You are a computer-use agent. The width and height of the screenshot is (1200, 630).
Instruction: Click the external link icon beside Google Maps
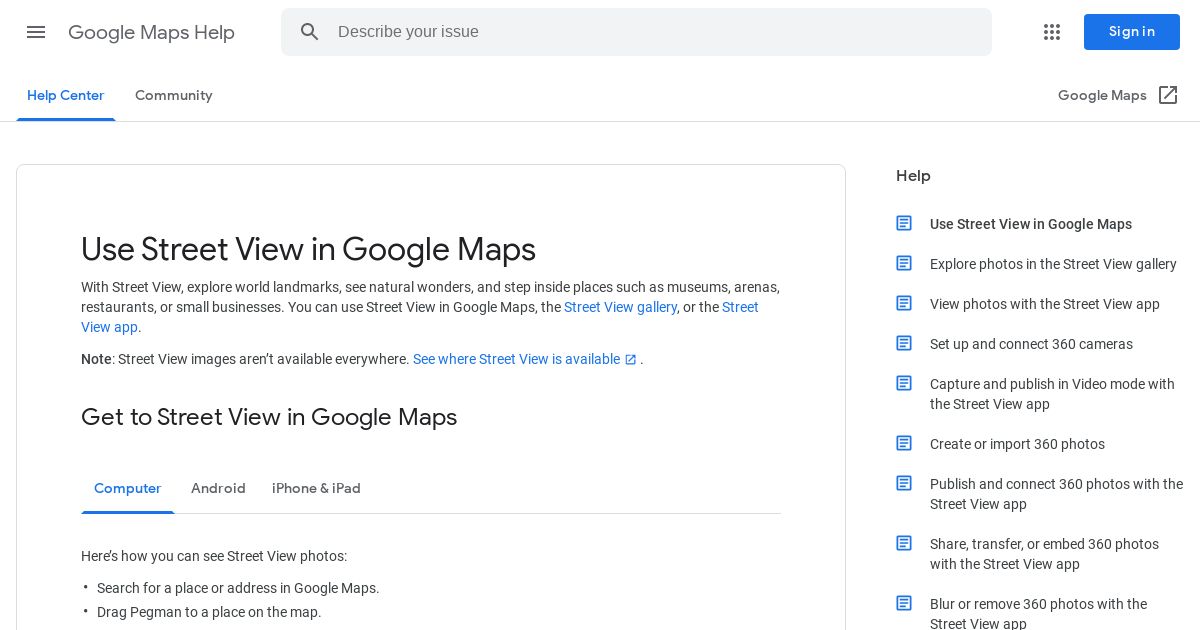click(x=1168, y=95)
